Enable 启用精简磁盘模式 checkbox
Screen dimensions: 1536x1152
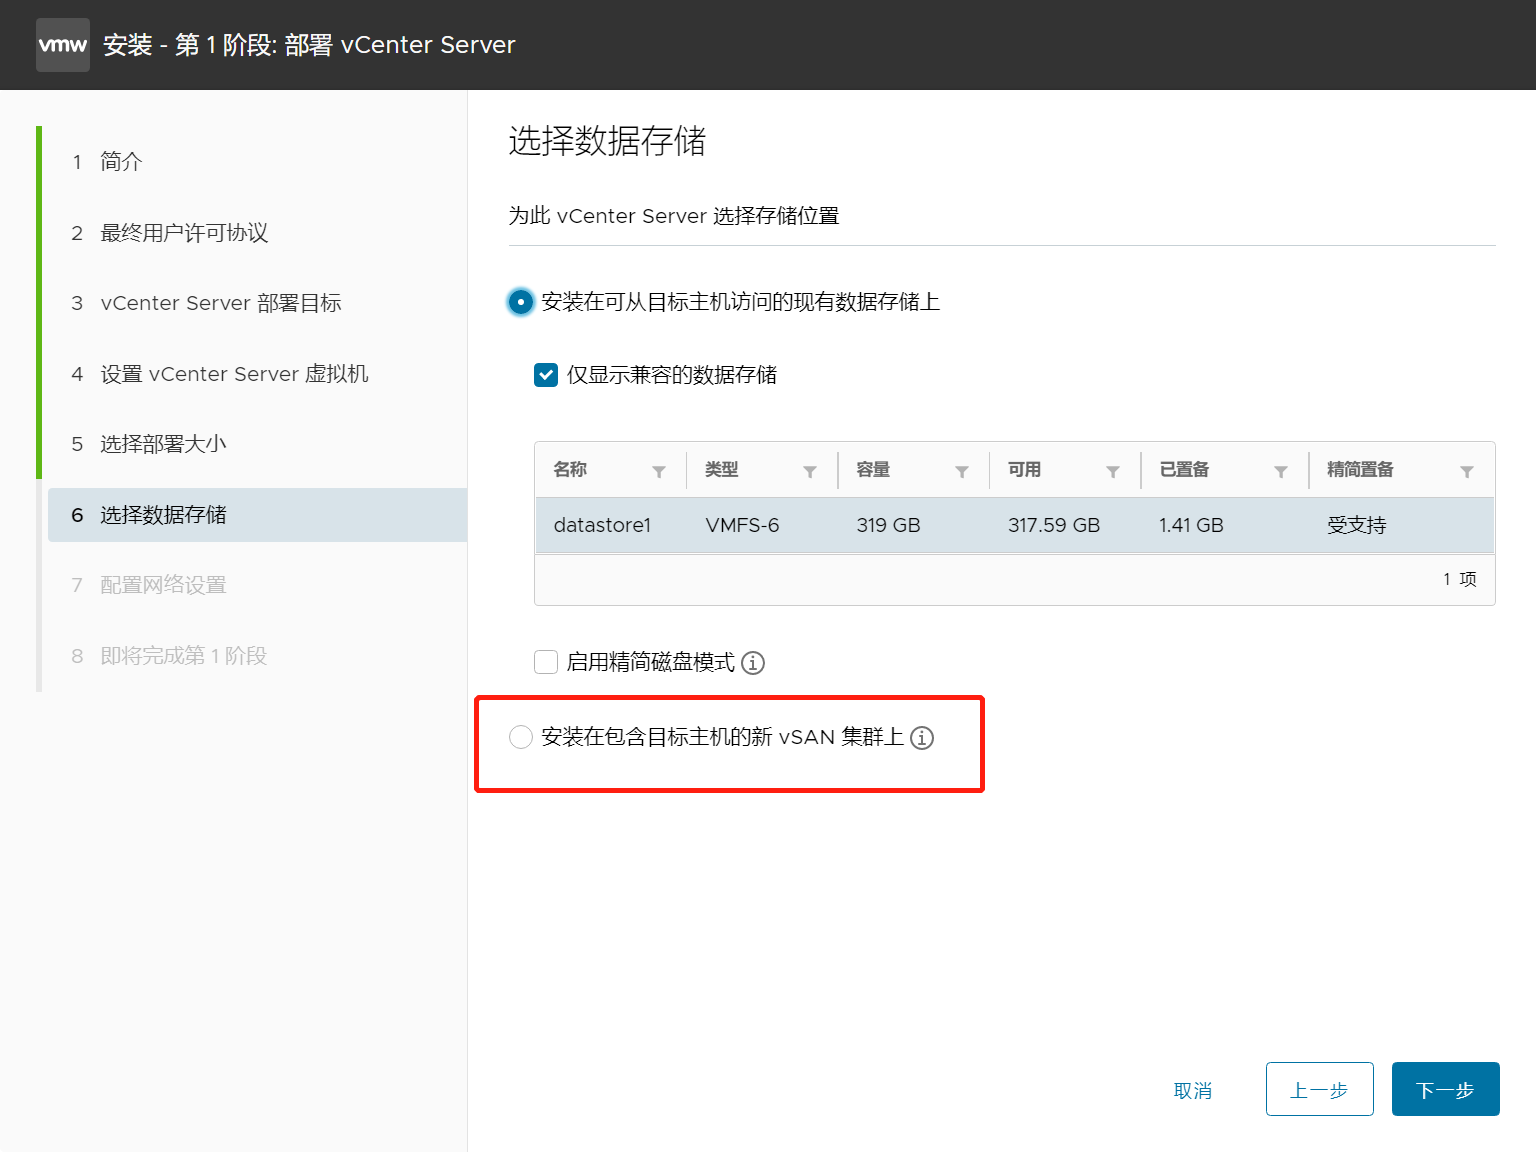[x=546, y=662]
